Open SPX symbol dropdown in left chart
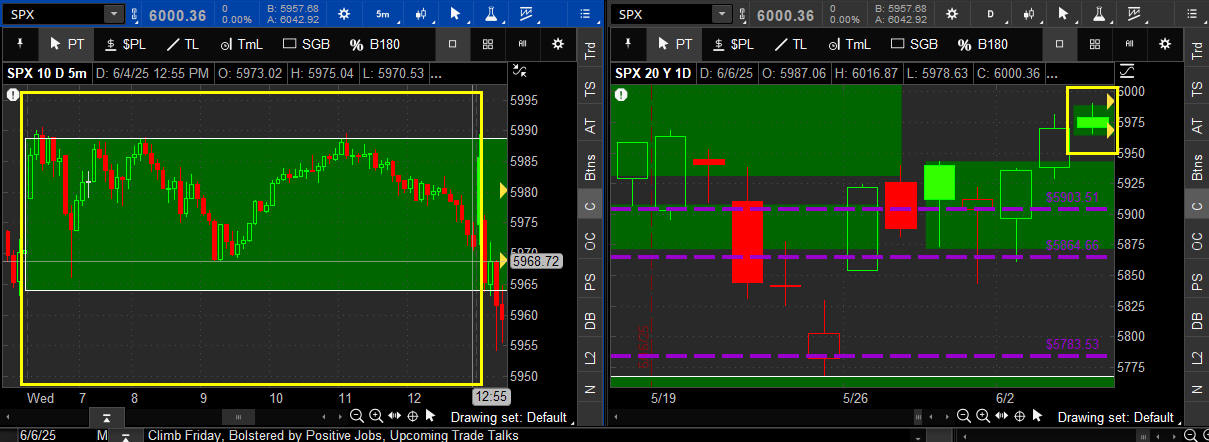1209x442 pixels. (113, 14)
